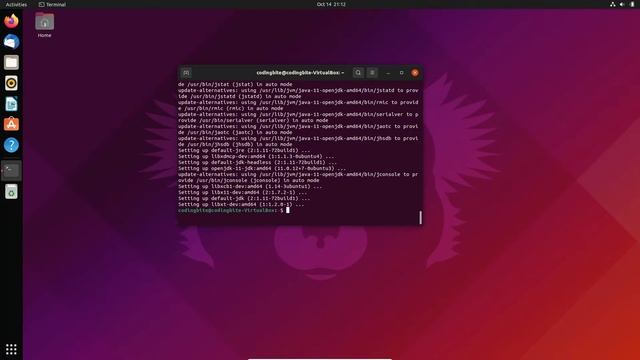Click the line 'Setting up default-jdk-headless'
This screenshot has width=640, height=360.
click(257, 162)
